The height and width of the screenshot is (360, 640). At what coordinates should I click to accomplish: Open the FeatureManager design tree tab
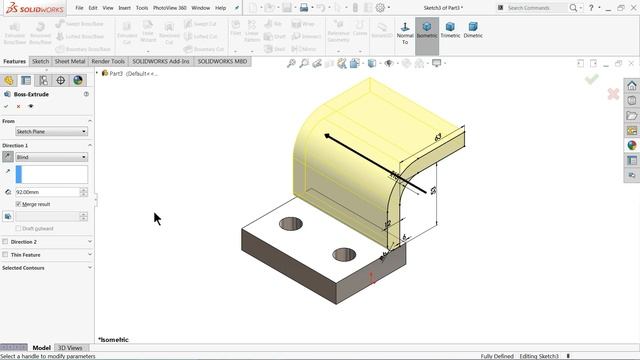coord(9,80)
